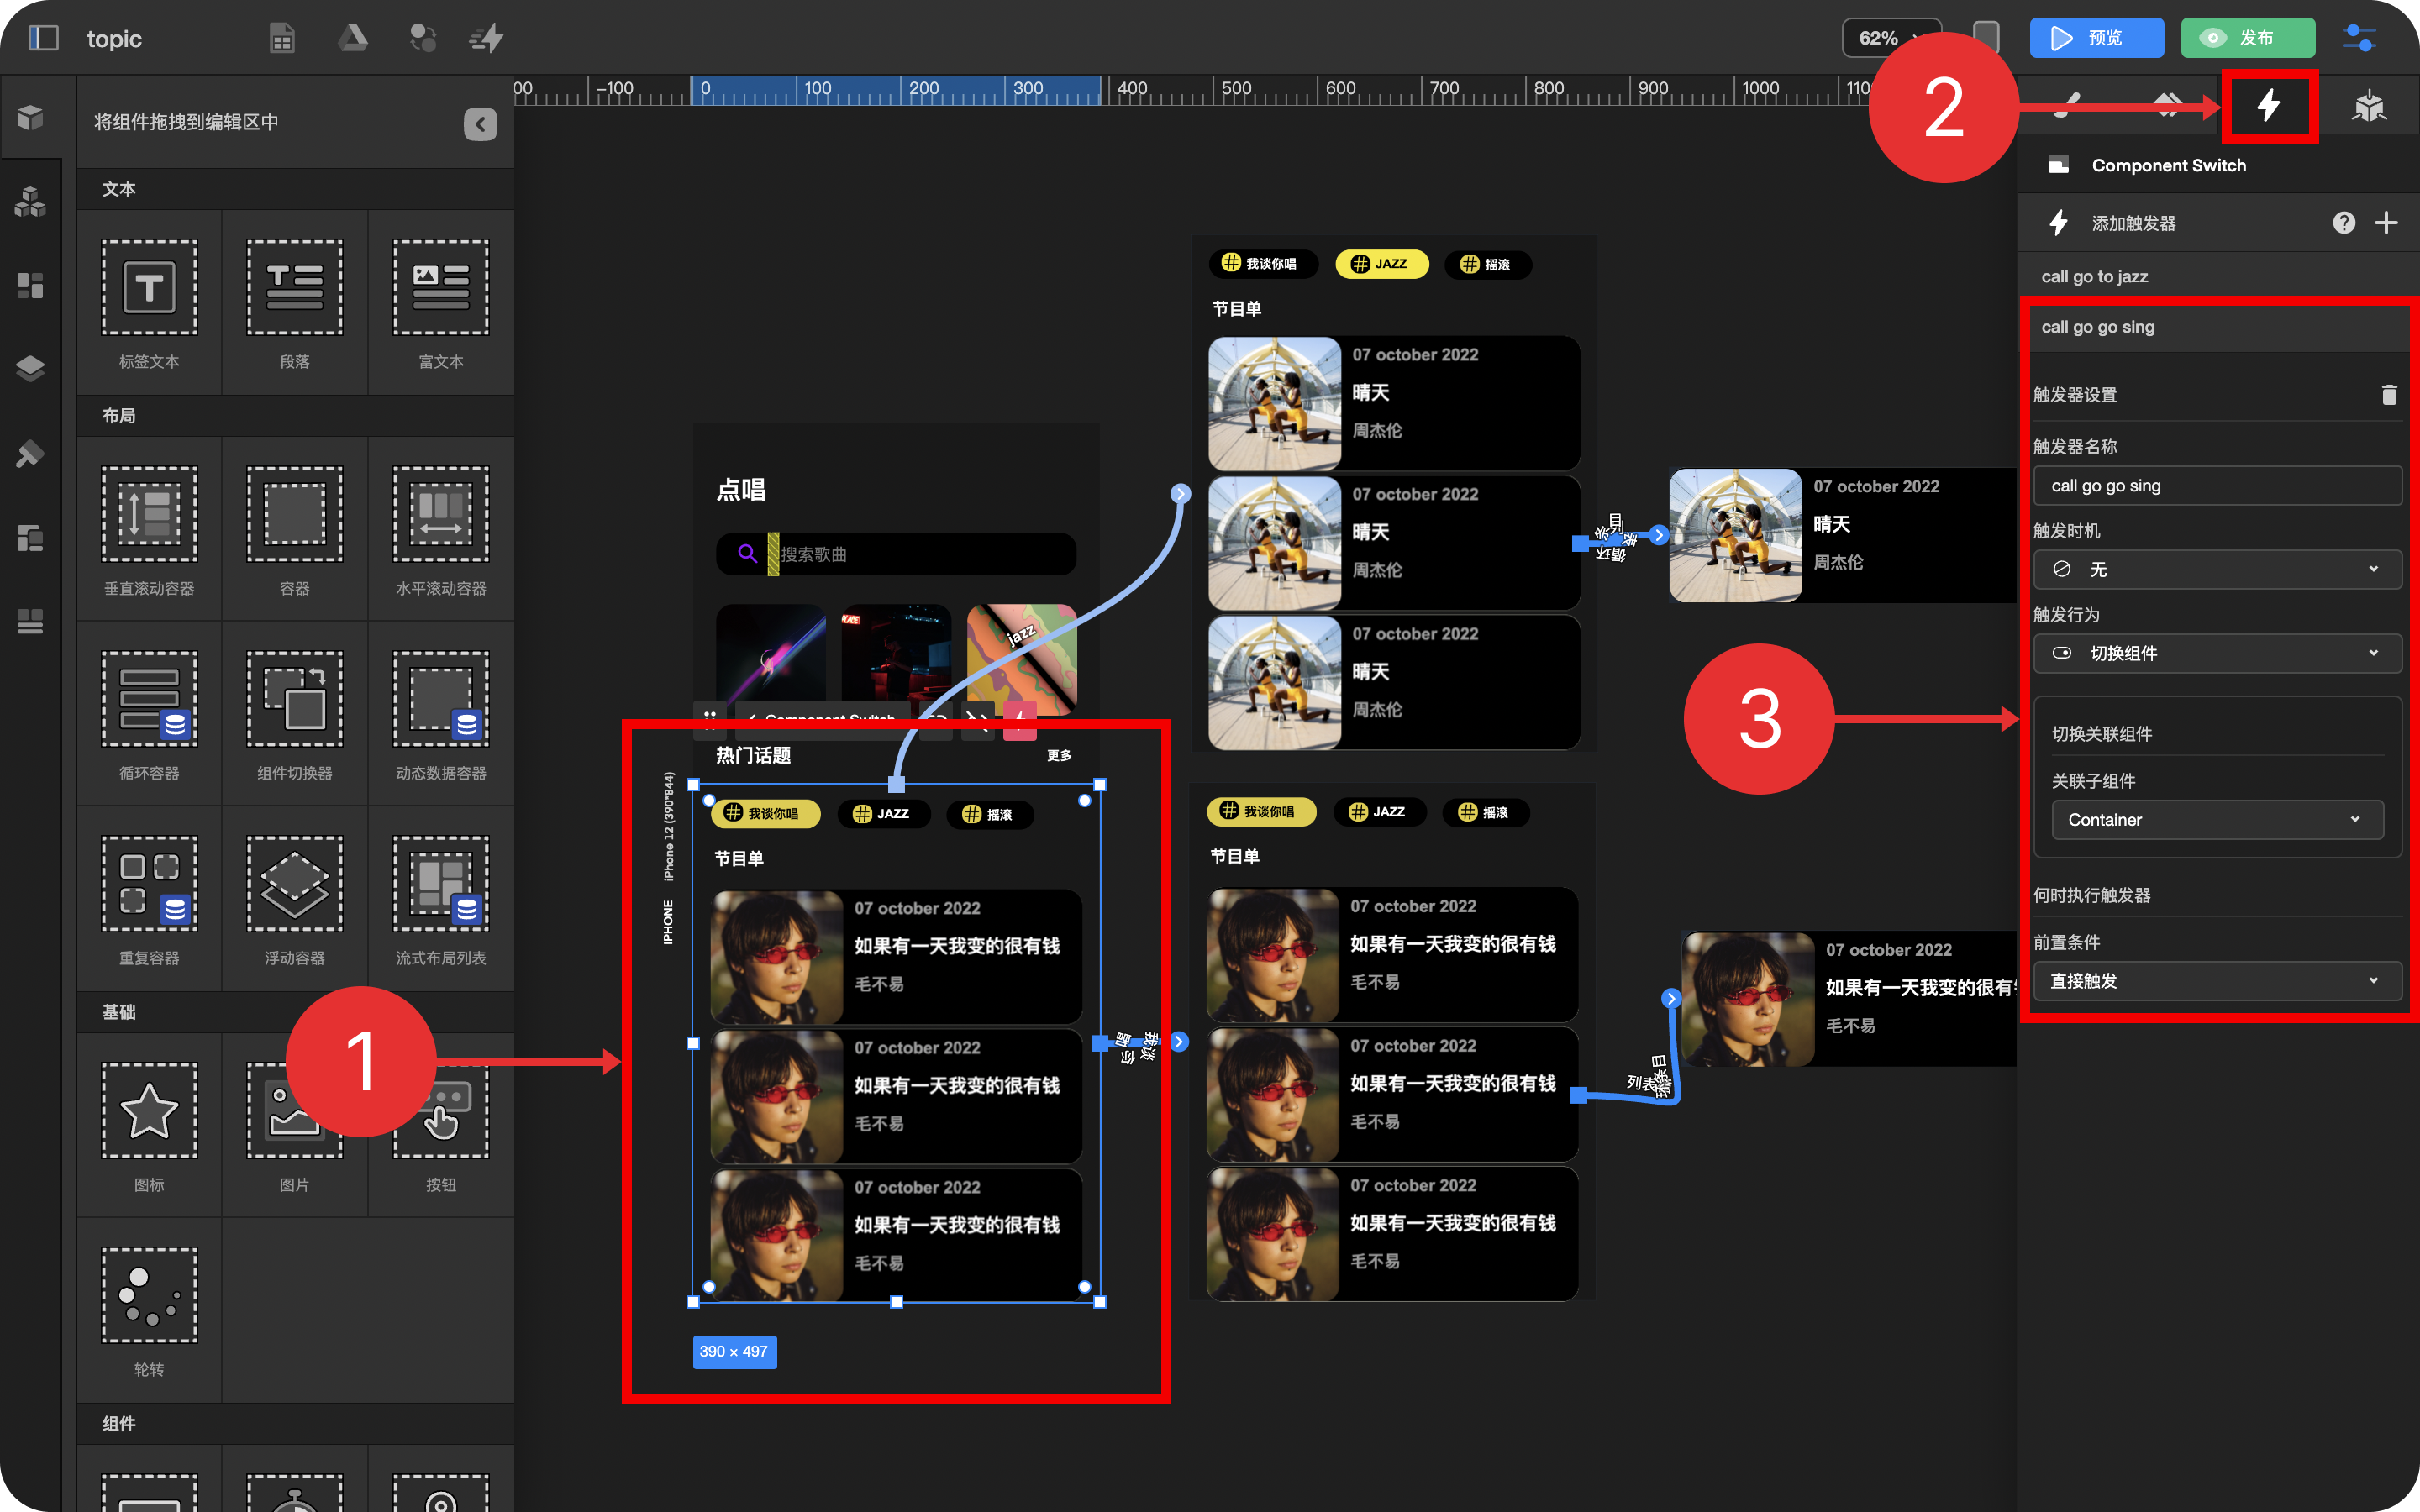
Task: Select the call go go sing trigger
Action: click(x=2218, y=327)
